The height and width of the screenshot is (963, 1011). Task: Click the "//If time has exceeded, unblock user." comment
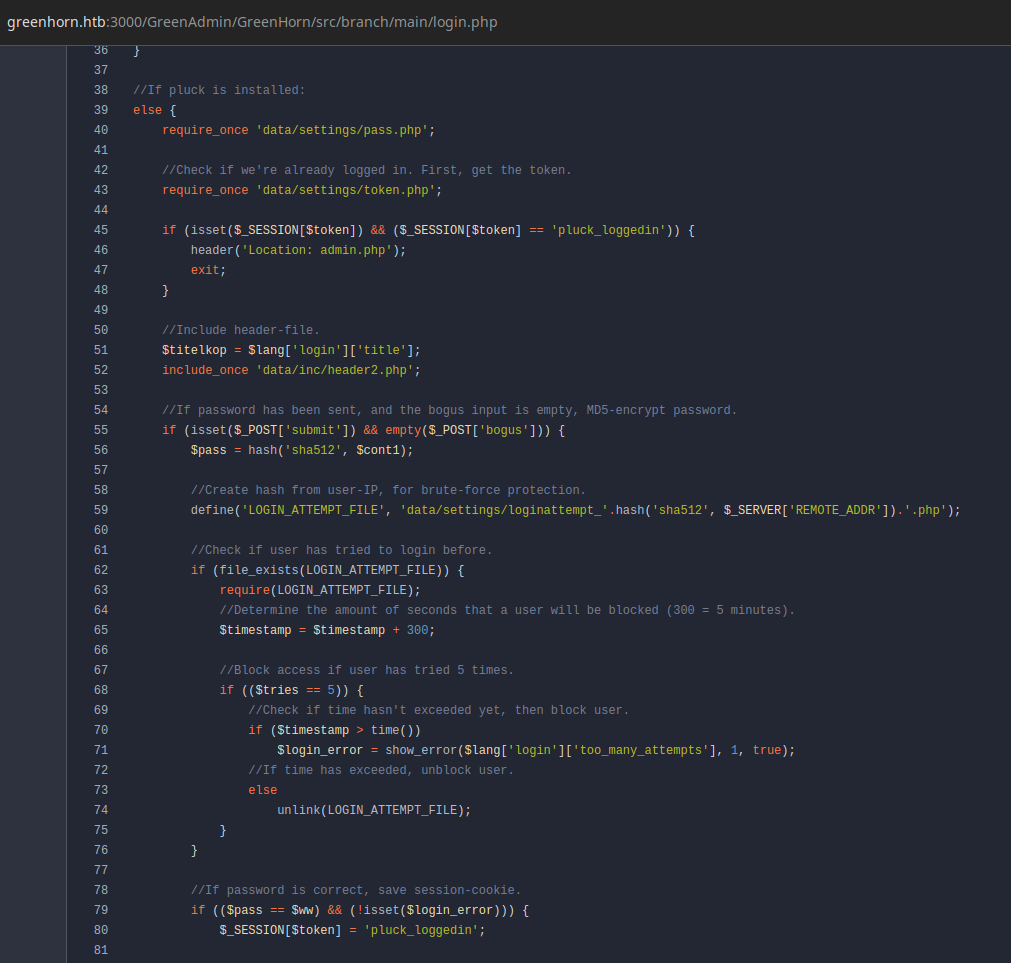381,770
